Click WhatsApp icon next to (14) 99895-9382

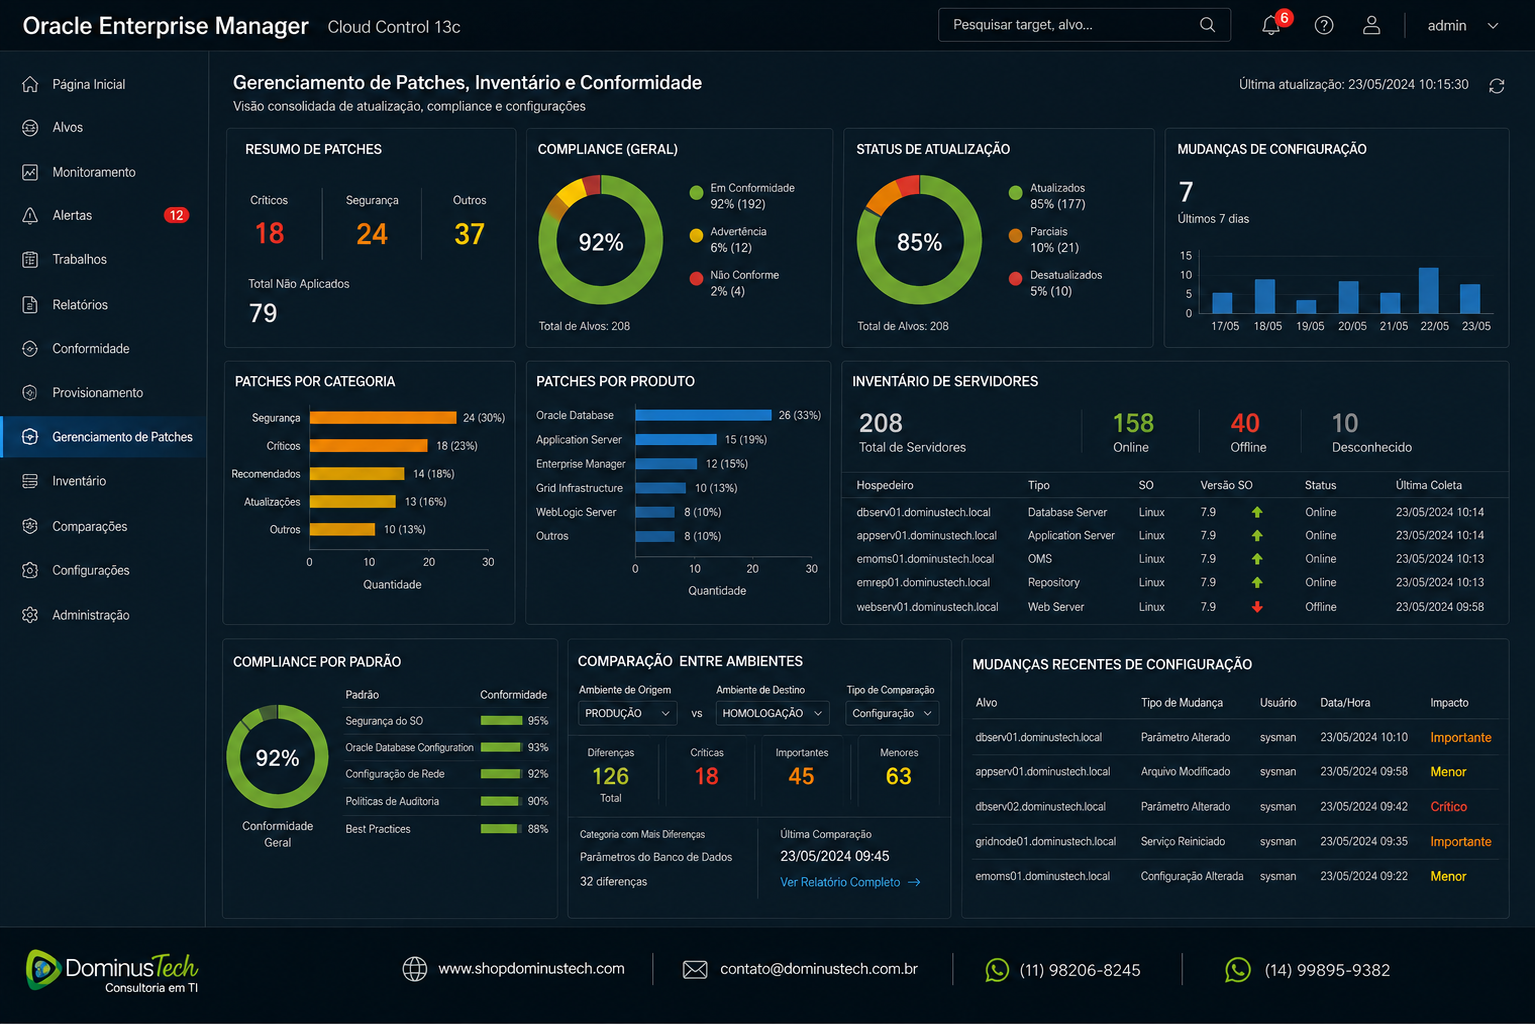click(x=1238, y=970)
